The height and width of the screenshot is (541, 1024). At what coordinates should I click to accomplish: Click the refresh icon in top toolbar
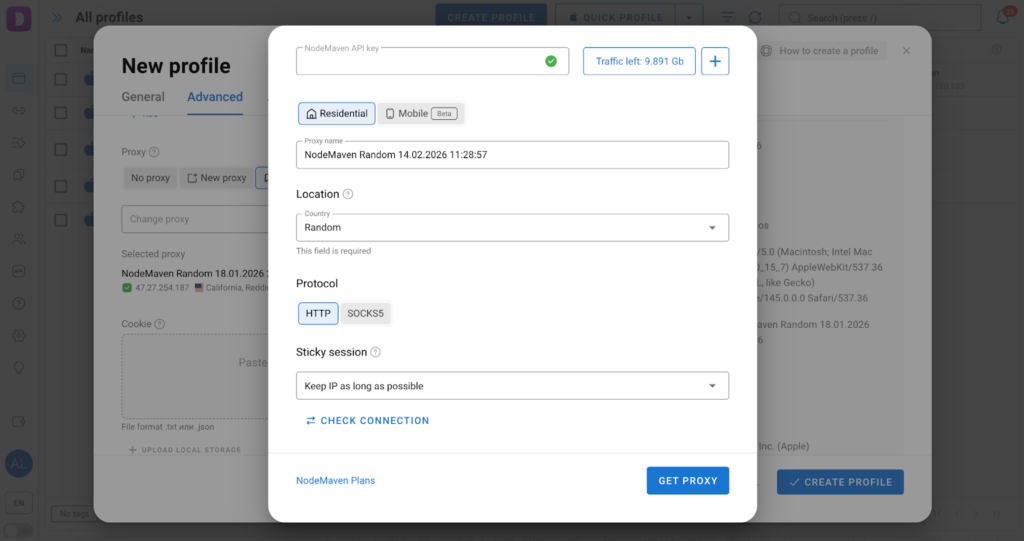755,18
